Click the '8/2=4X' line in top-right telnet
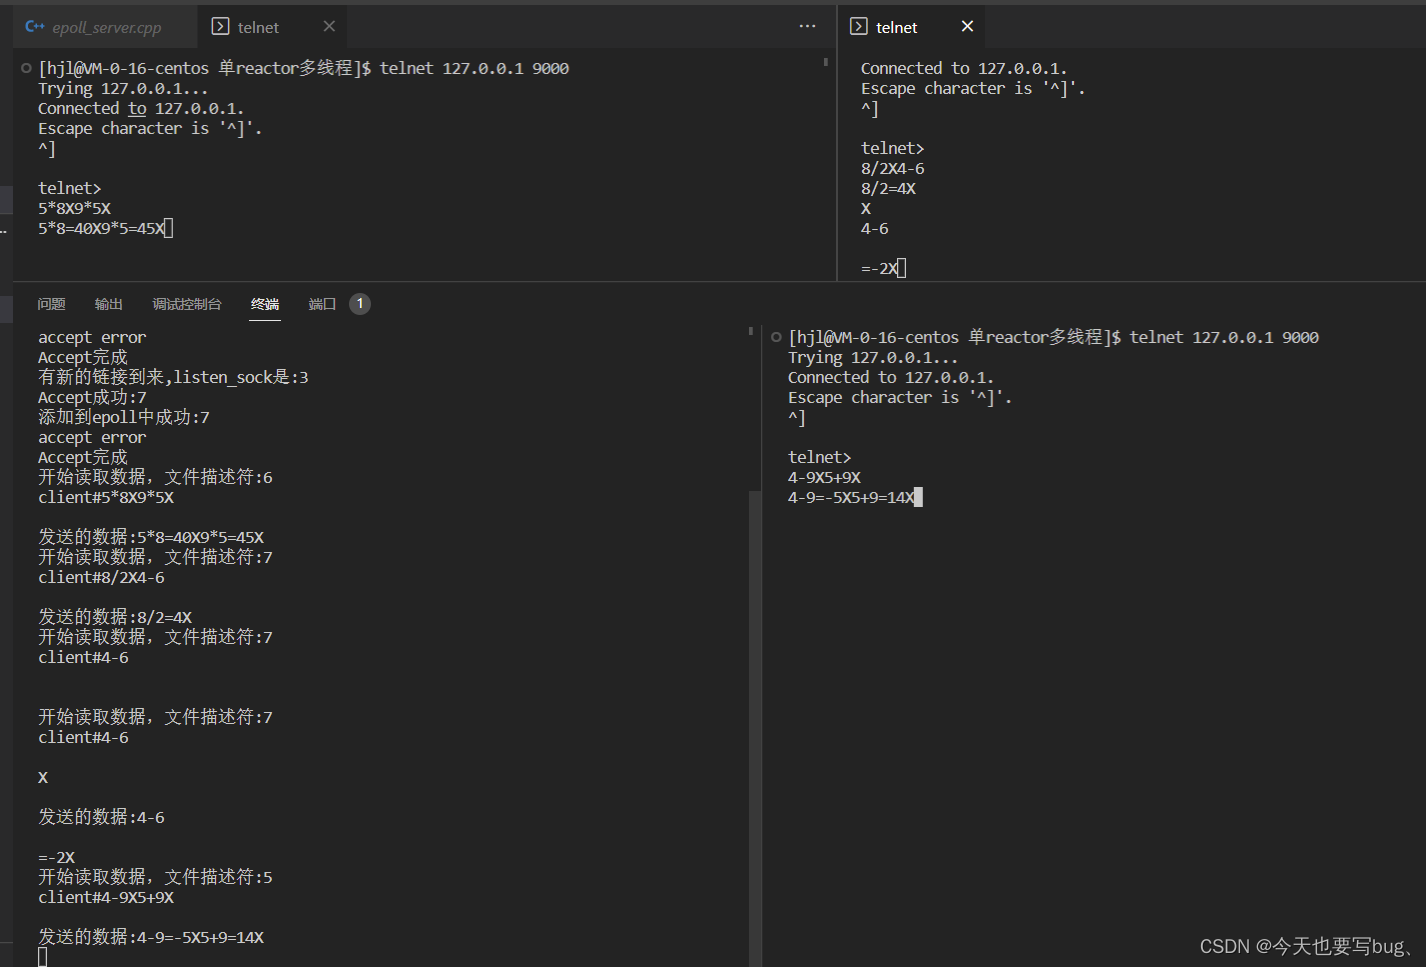 click(888, 188)
